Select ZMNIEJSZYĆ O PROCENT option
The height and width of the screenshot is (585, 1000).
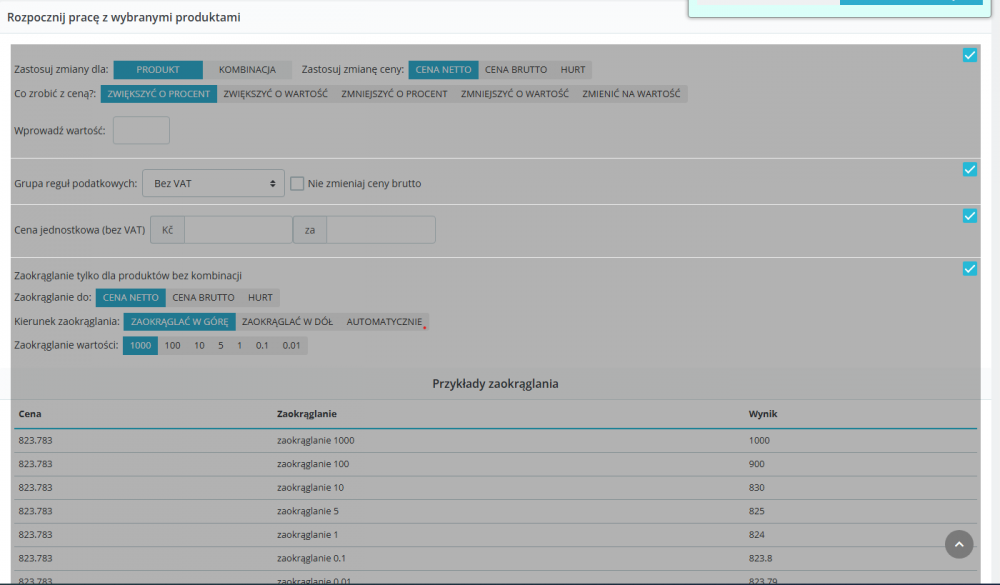(x=394, y=94)
